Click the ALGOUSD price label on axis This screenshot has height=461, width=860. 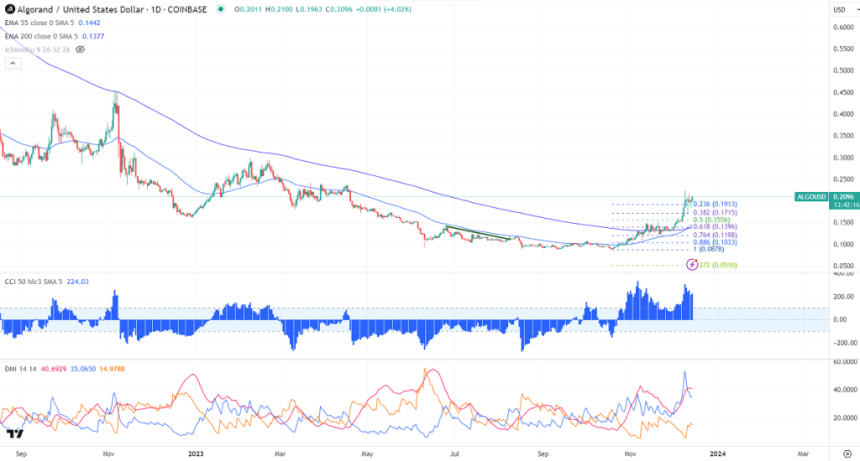808,197
